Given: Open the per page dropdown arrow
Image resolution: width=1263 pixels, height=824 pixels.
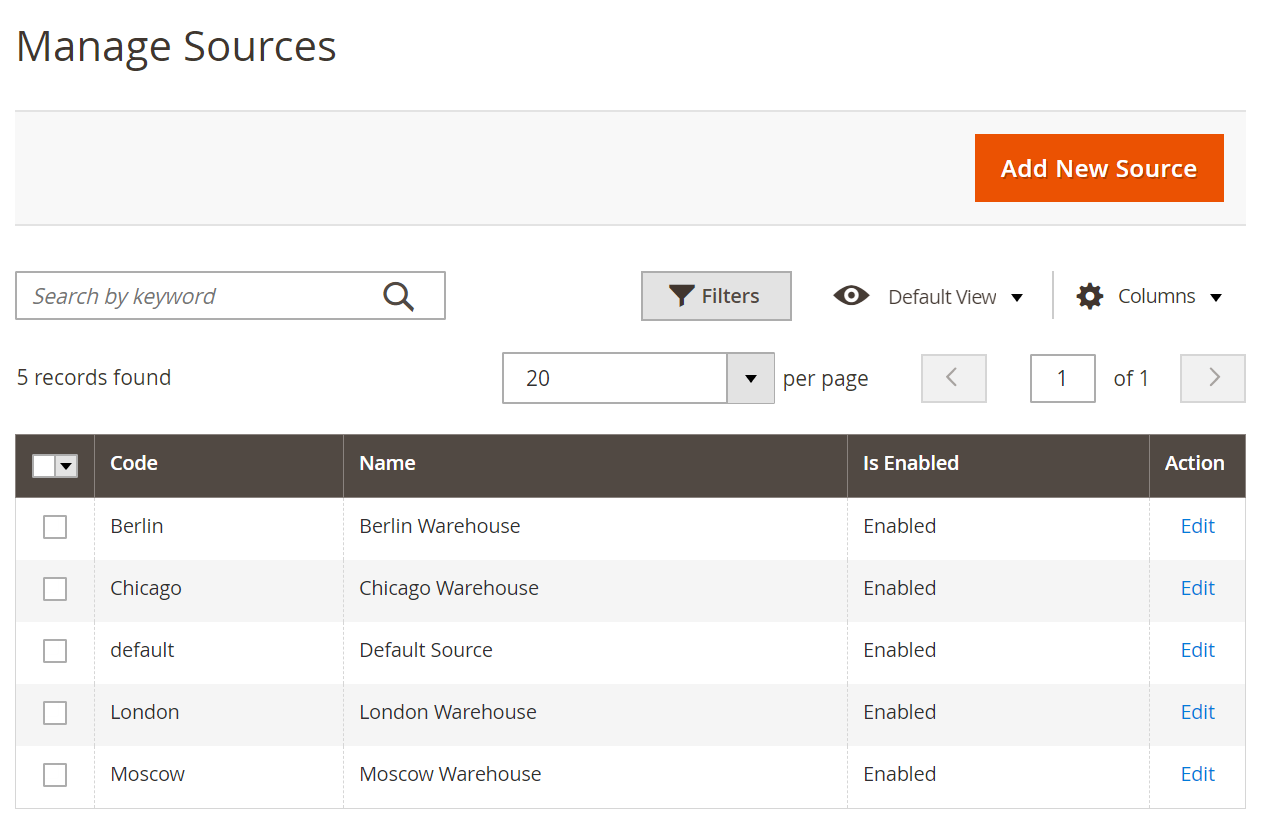Looking at the screenshot, I should (750, 378).
